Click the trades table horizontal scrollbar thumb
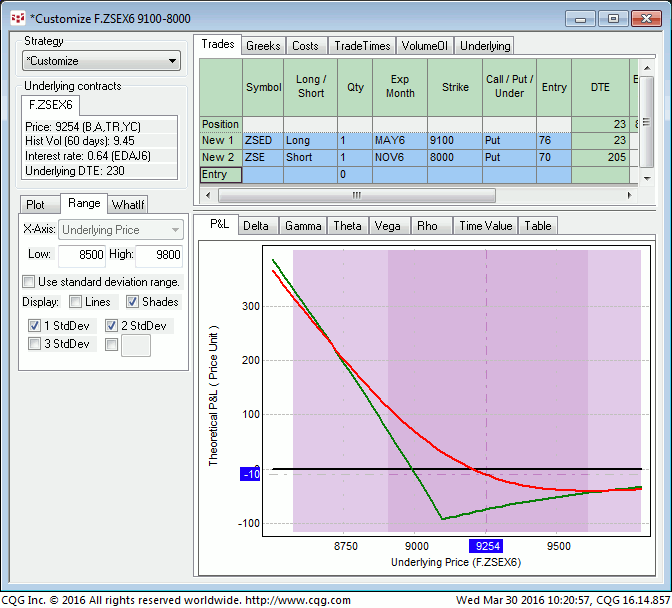The height and width of the screenshot is (608, 672). tap(357, 195)
